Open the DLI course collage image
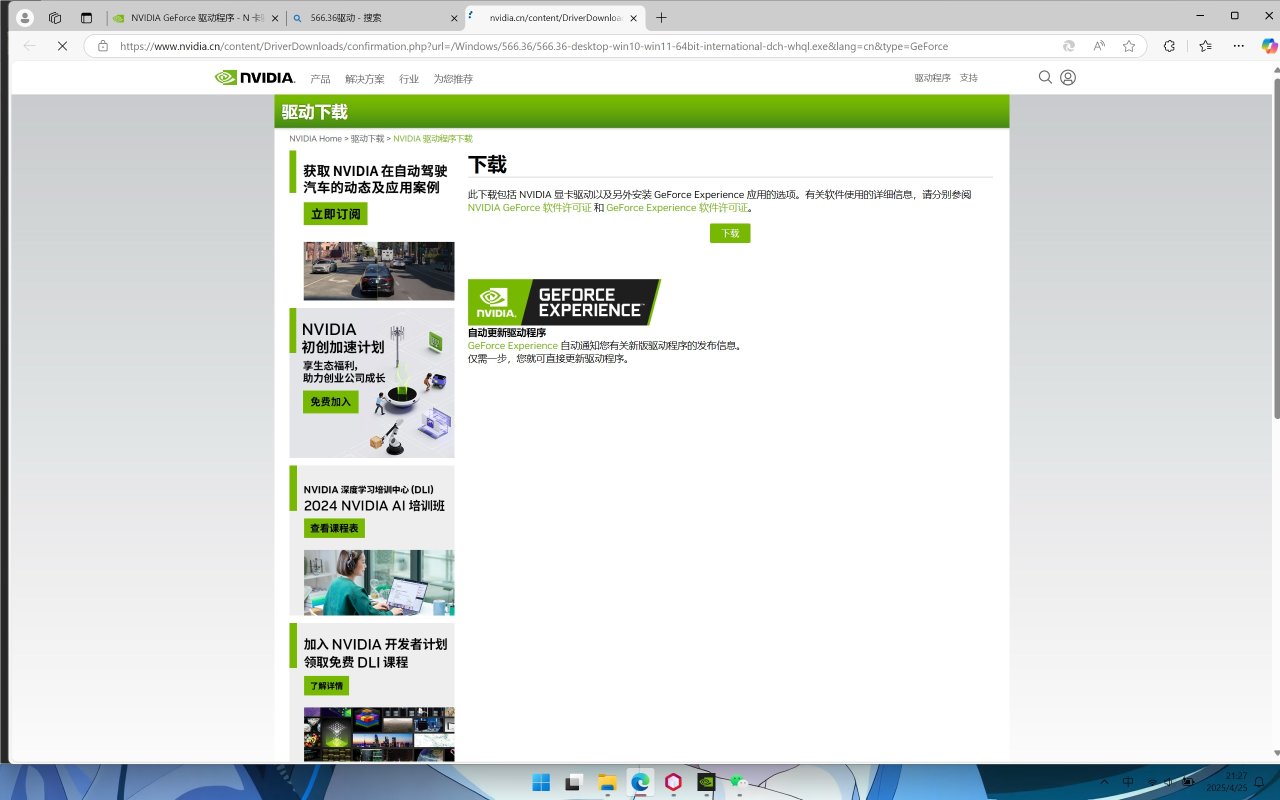 [x=379, y=734]
